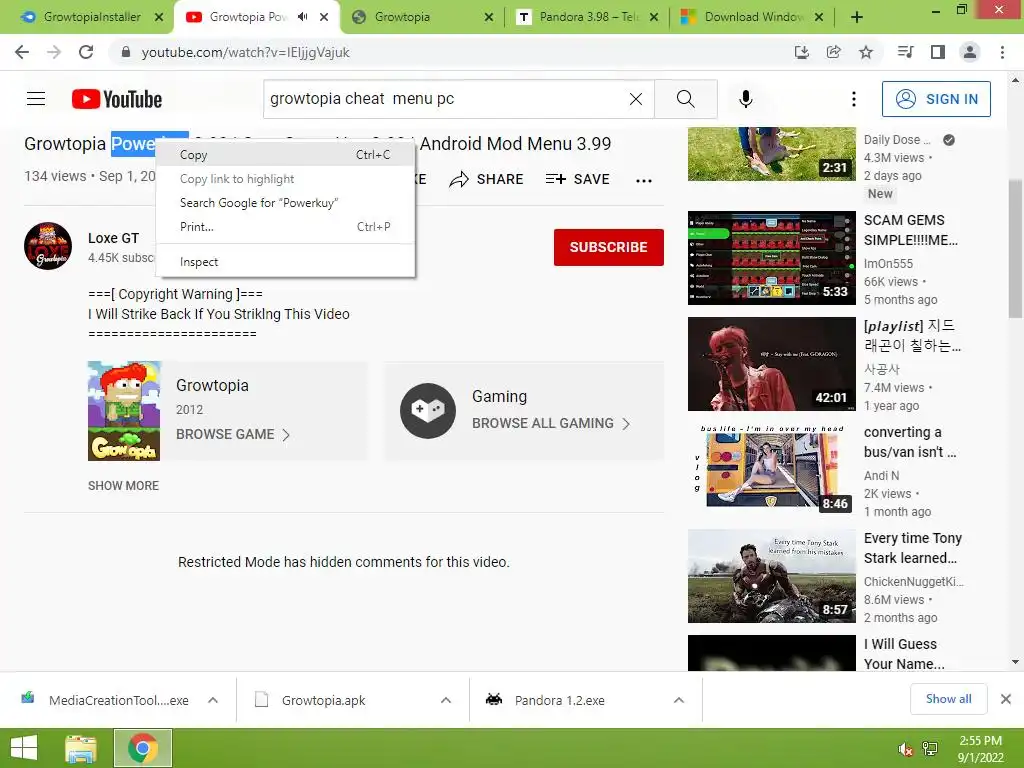This screenshot has height=768, width=1024.
Task: Open options chevron for Pandora 1.2.exe download
Action: [679, 700]
